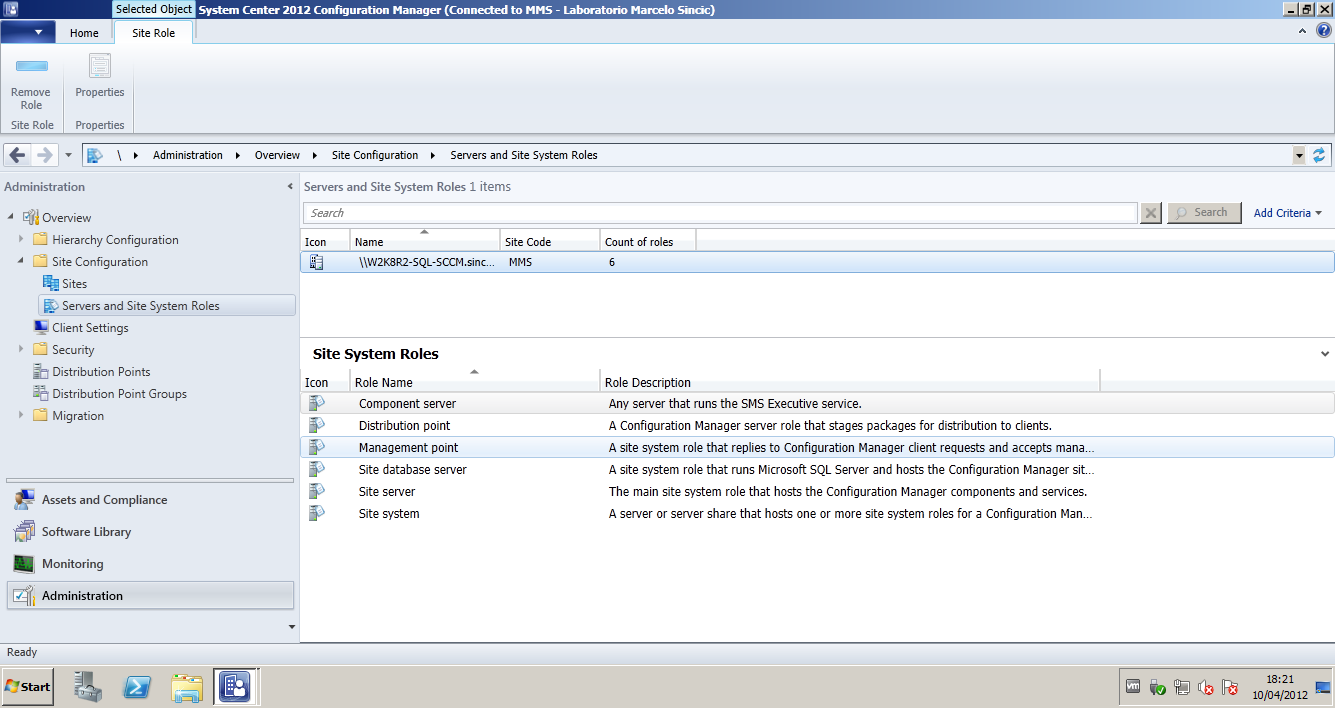Open the Assets and Compliance workspace
Image resolution: width=1335 pixels, height=708 pixels.
[x=151, y=500]
